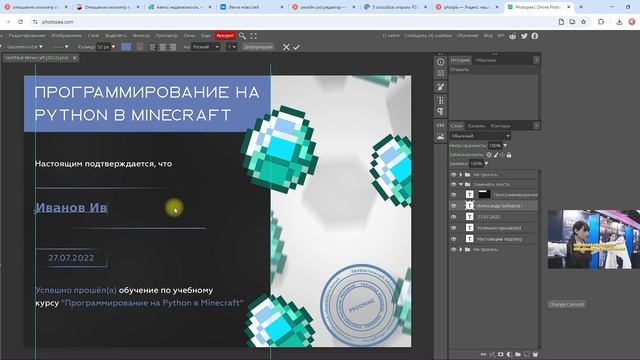Click the Reddit icon
Screen dimensions: 640x360
pyautogui.click(x=513, y=36)
